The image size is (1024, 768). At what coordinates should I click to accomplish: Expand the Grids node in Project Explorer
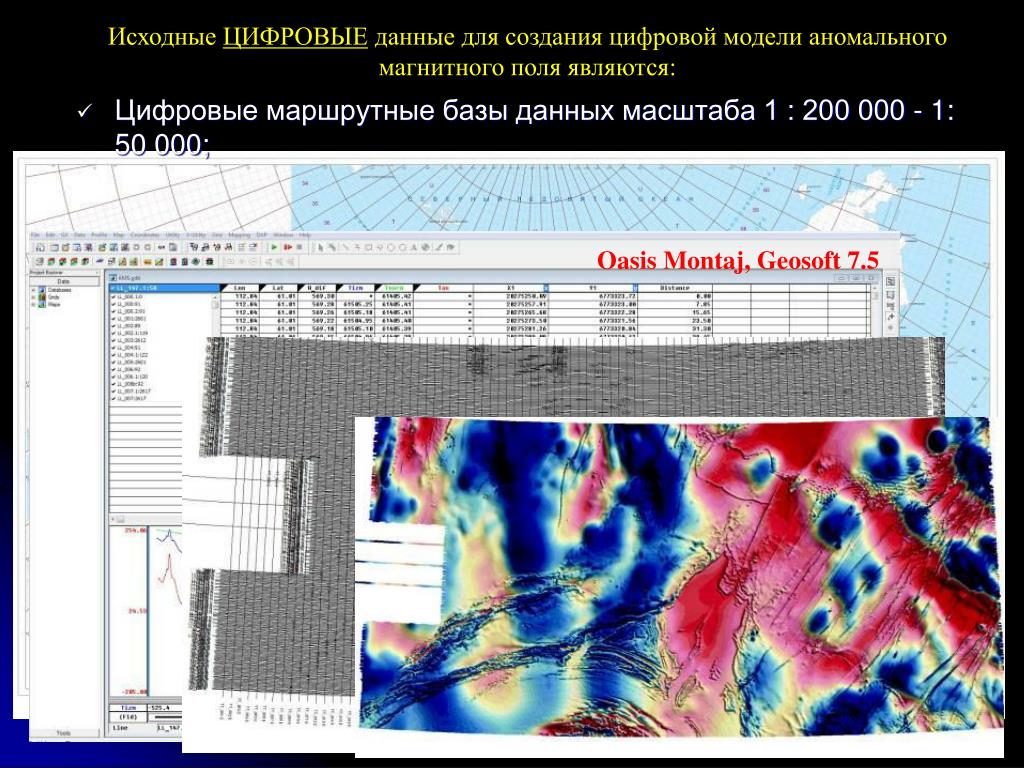coord(33,297)
